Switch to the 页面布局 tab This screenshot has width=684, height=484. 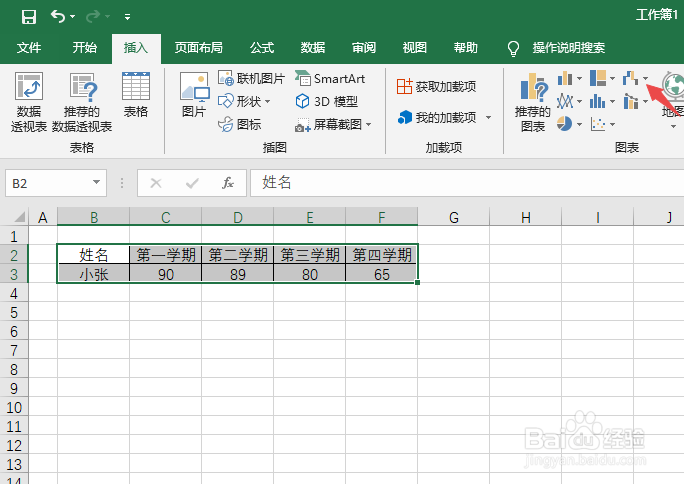(x=198, y=48)
